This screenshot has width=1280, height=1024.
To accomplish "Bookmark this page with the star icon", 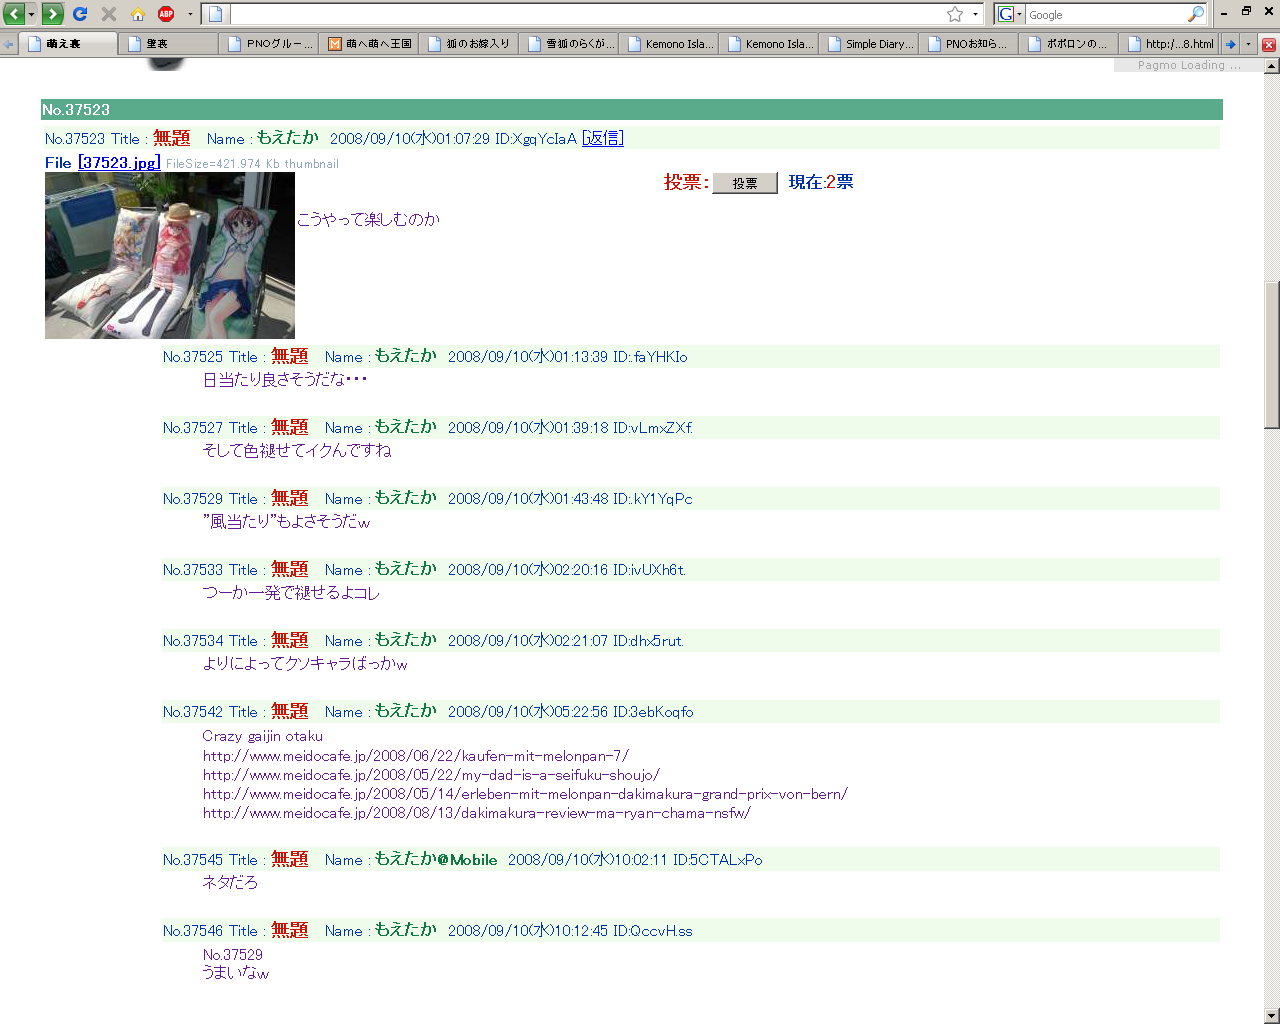I will [955, 14].
